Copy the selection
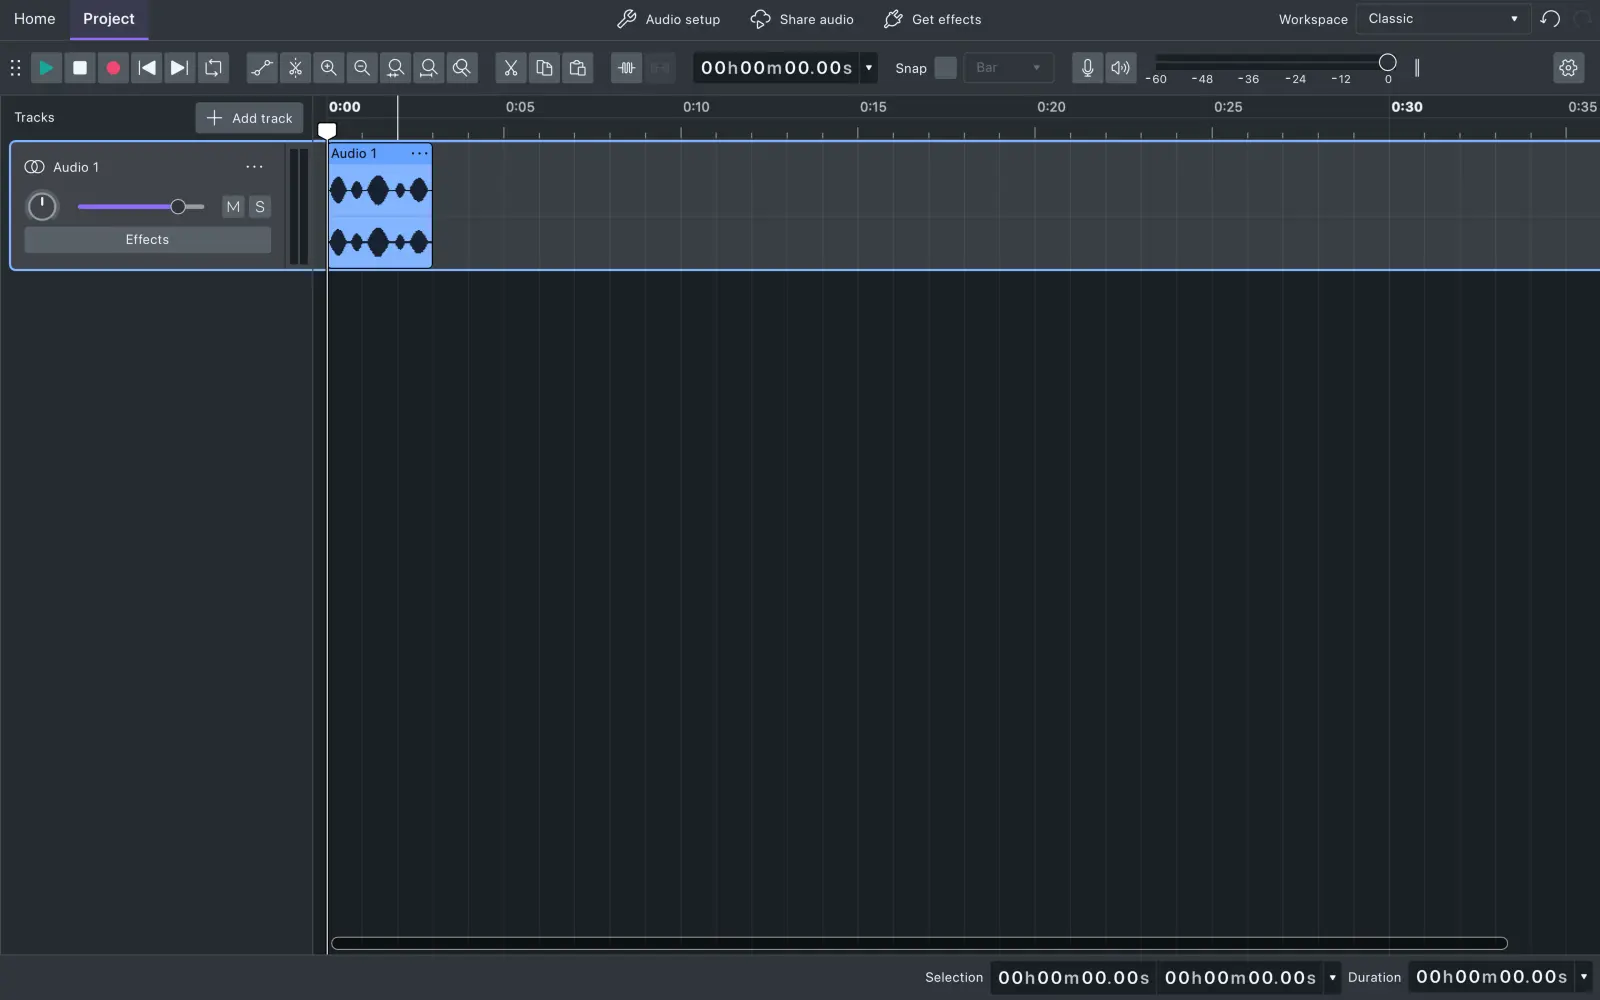 (x=544, y=68)
